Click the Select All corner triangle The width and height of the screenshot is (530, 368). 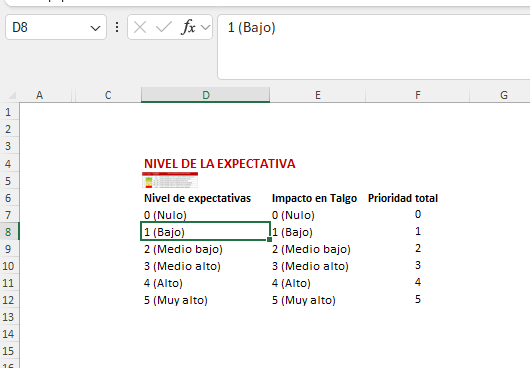pos(12,96)
